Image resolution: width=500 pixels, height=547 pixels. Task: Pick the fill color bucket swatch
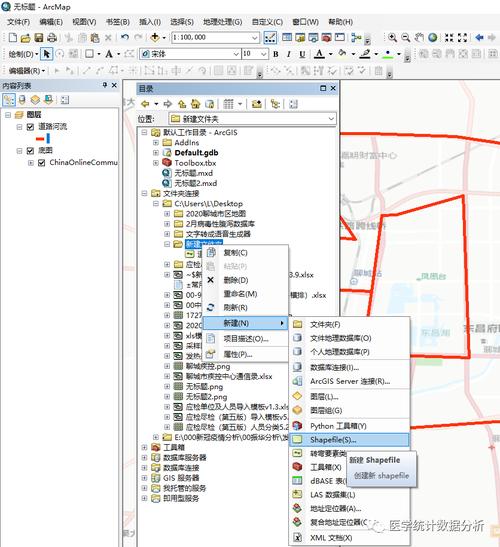pyautogui.click(x=342, y=54)
